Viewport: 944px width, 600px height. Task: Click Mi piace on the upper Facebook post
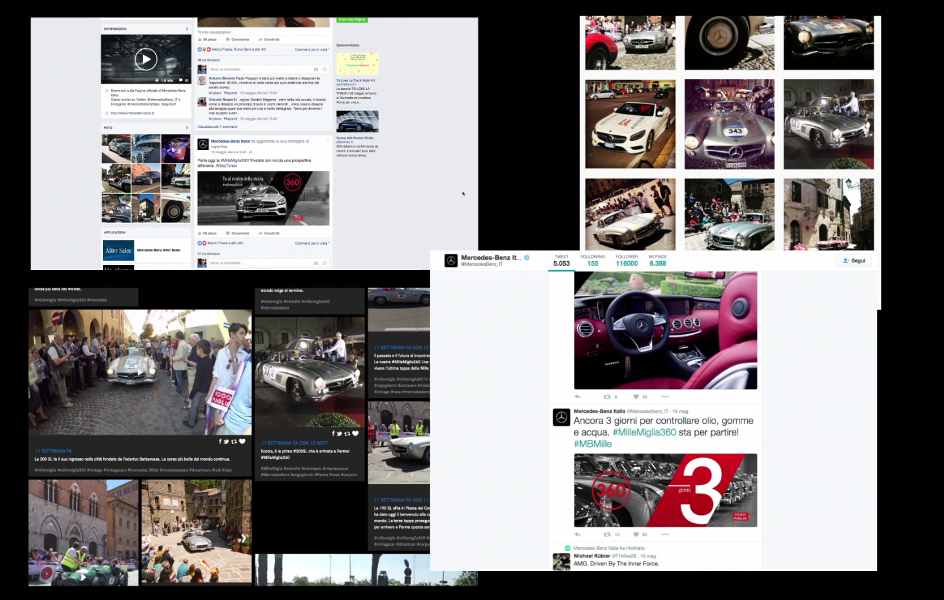(x=208, y=39)
